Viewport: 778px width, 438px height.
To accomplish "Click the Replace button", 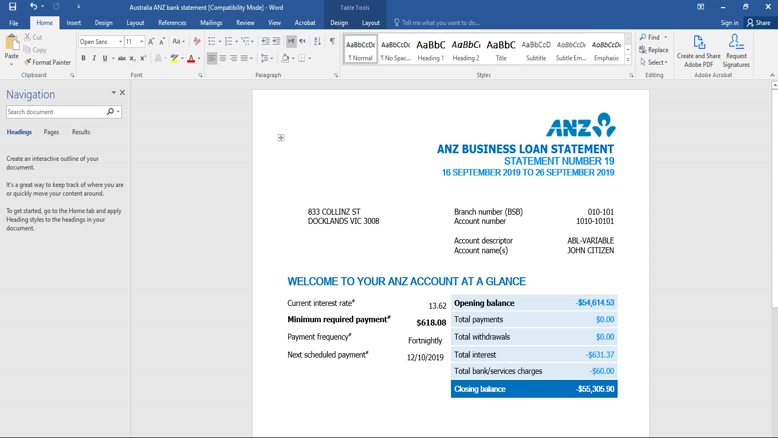I will coord(654,50).
